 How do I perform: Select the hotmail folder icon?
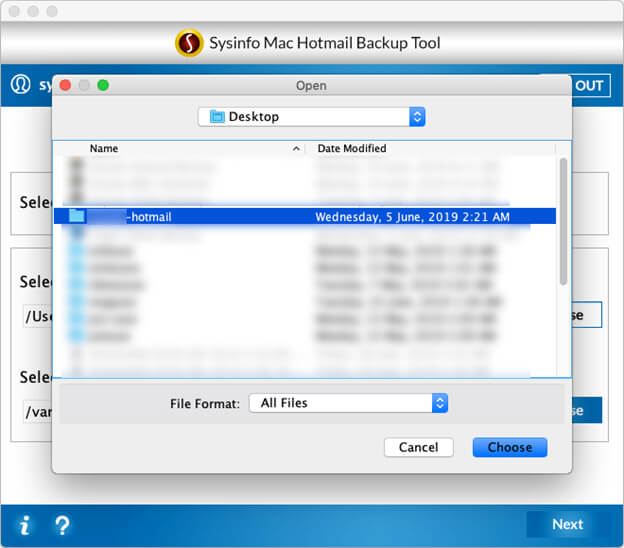(77, 216)
